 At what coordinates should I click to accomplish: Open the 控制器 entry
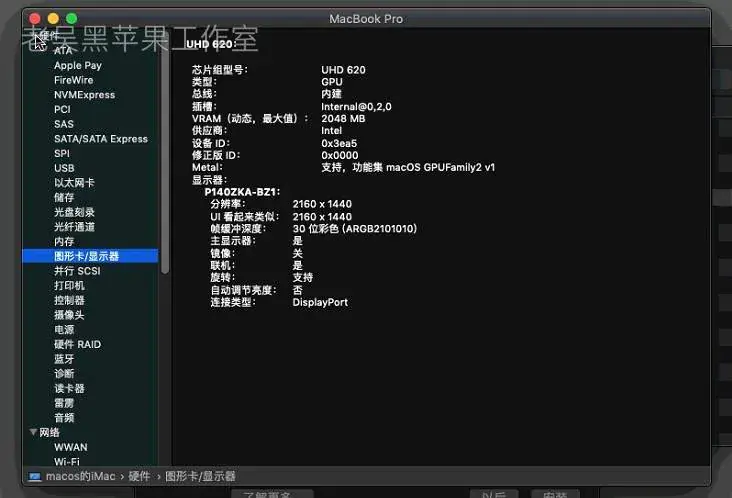point(69,300)
